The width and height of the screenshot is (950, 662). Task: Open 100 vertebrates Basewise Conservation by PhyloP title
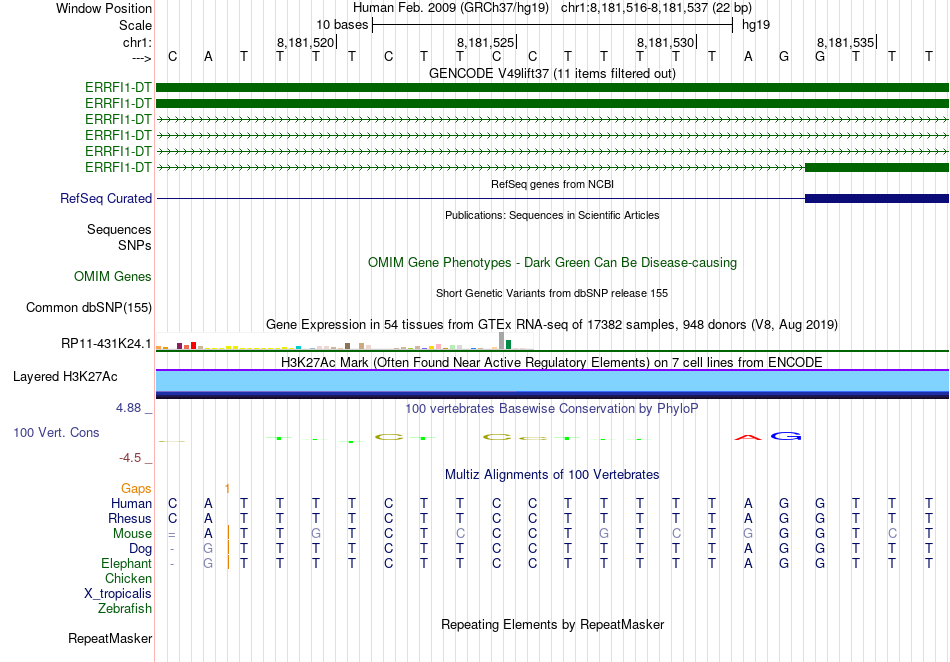[552, 408]
